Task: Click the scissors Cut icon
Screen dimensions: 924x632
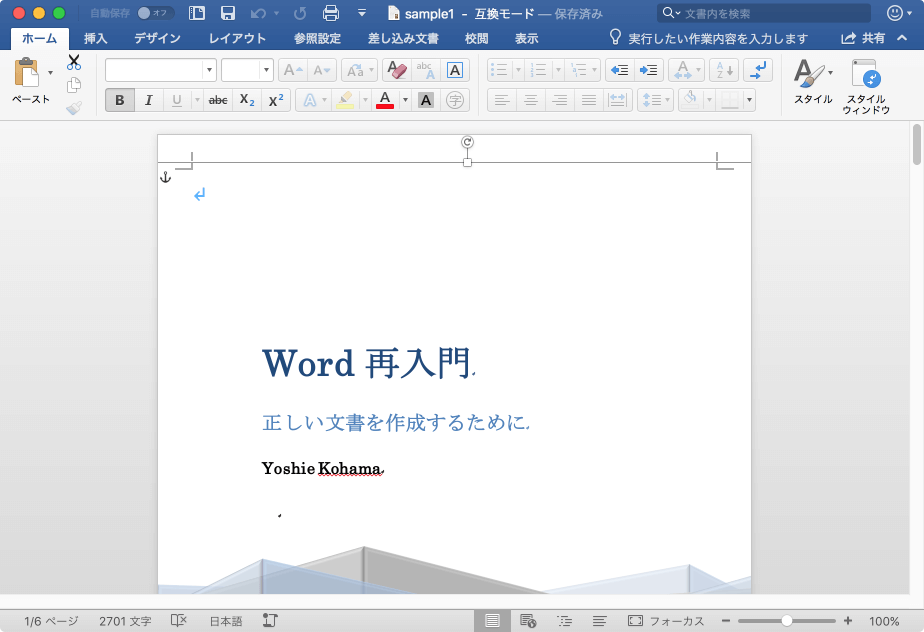Action: click(x=74, y=62)
